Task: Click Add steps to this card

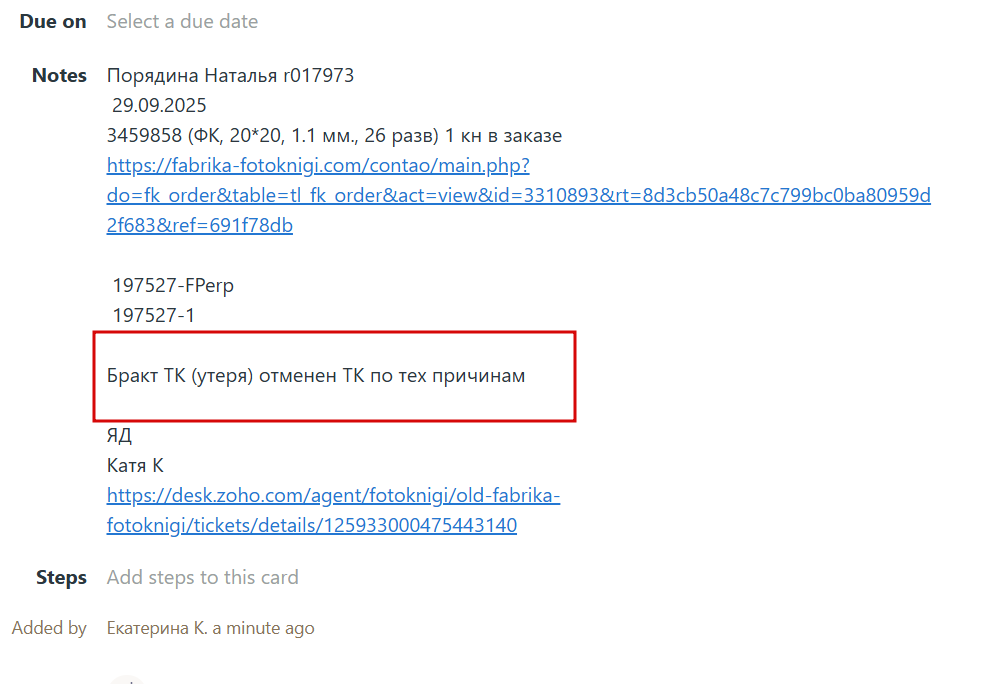Action: point(202,577)
